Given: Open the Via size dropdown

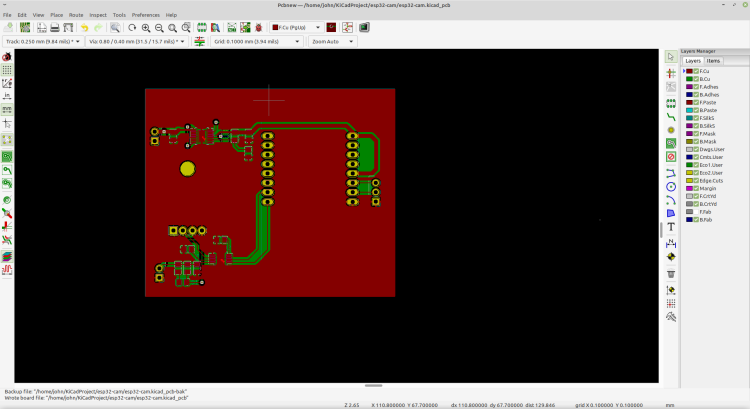Looking at the screenshot, I should [137, 42].
